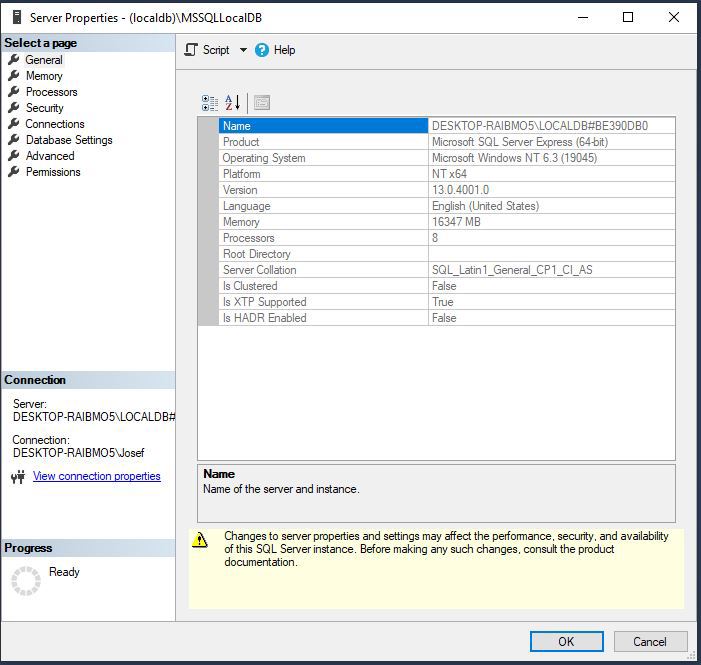701x665 pixels.
Task: Click the value Microsoft SQL Server Express (64-bit)
Action: point(520,142)
